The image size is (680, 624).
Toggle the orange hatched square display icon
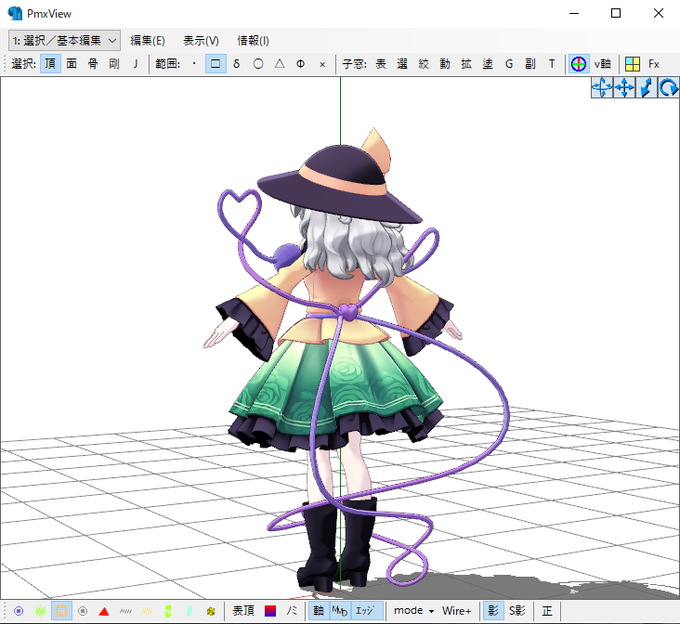pyautogui.click(x=61, y=611)
